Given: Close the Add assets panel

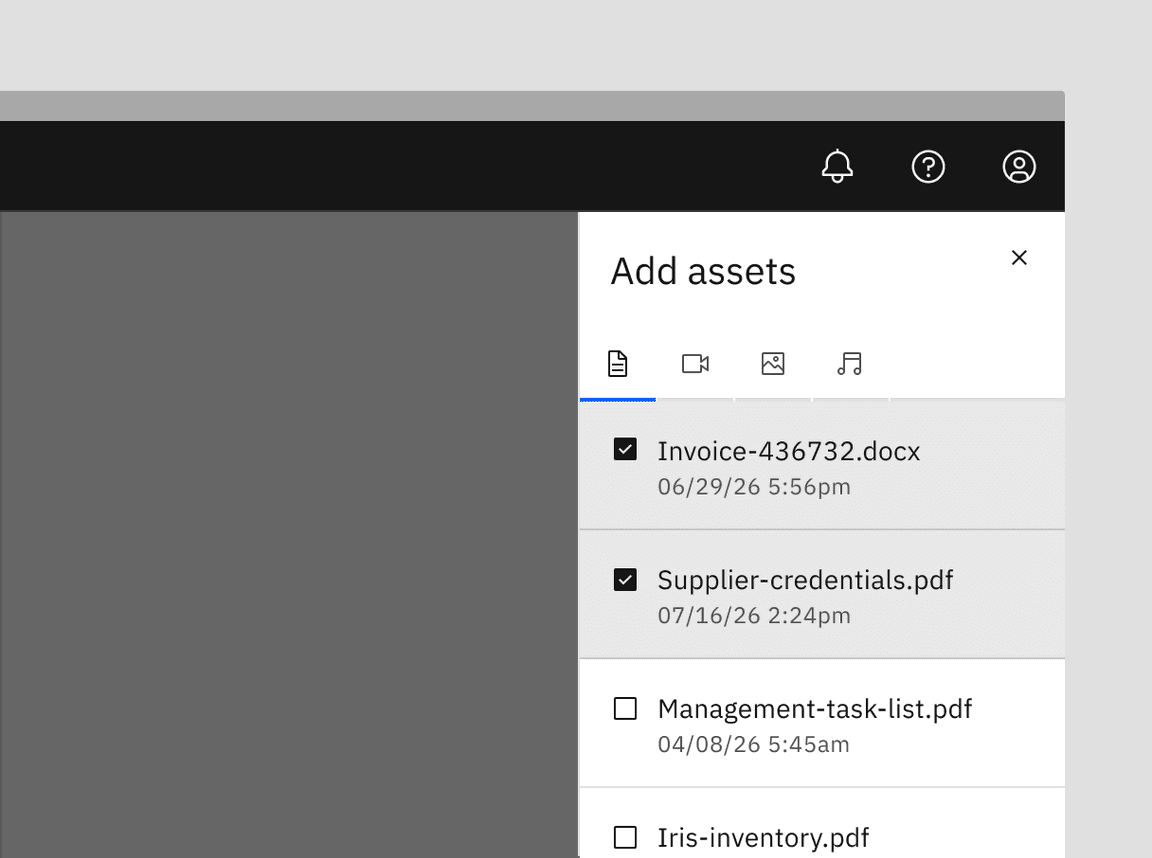Looking at the screenshot, I should coord(1019,257).
